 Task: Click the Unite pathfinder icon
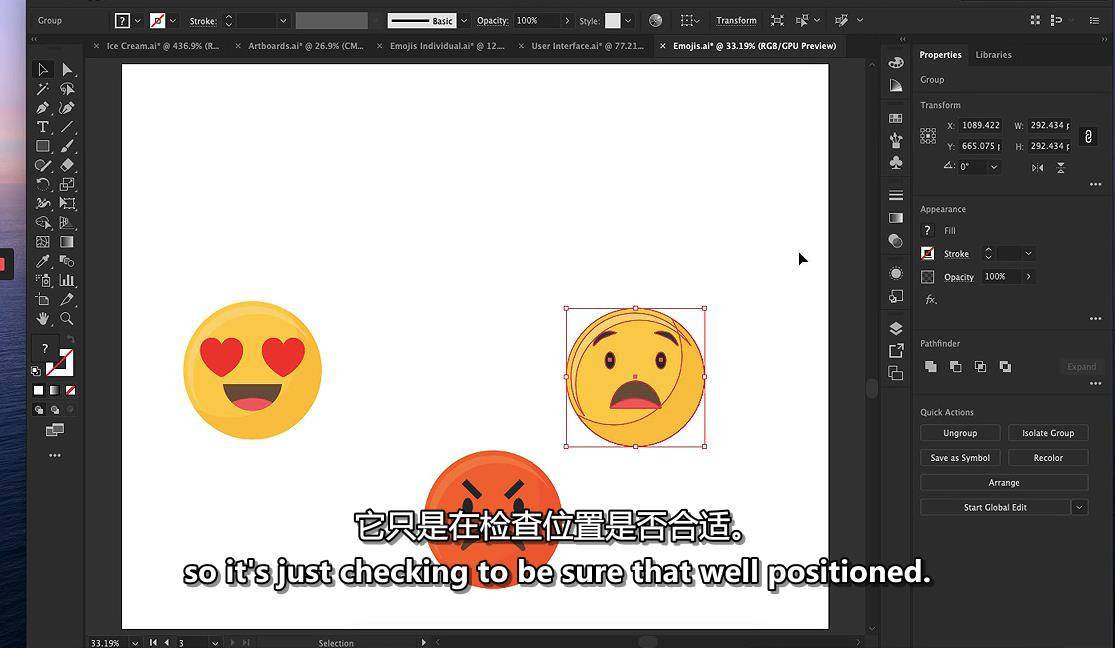click(x=931, y=367)
